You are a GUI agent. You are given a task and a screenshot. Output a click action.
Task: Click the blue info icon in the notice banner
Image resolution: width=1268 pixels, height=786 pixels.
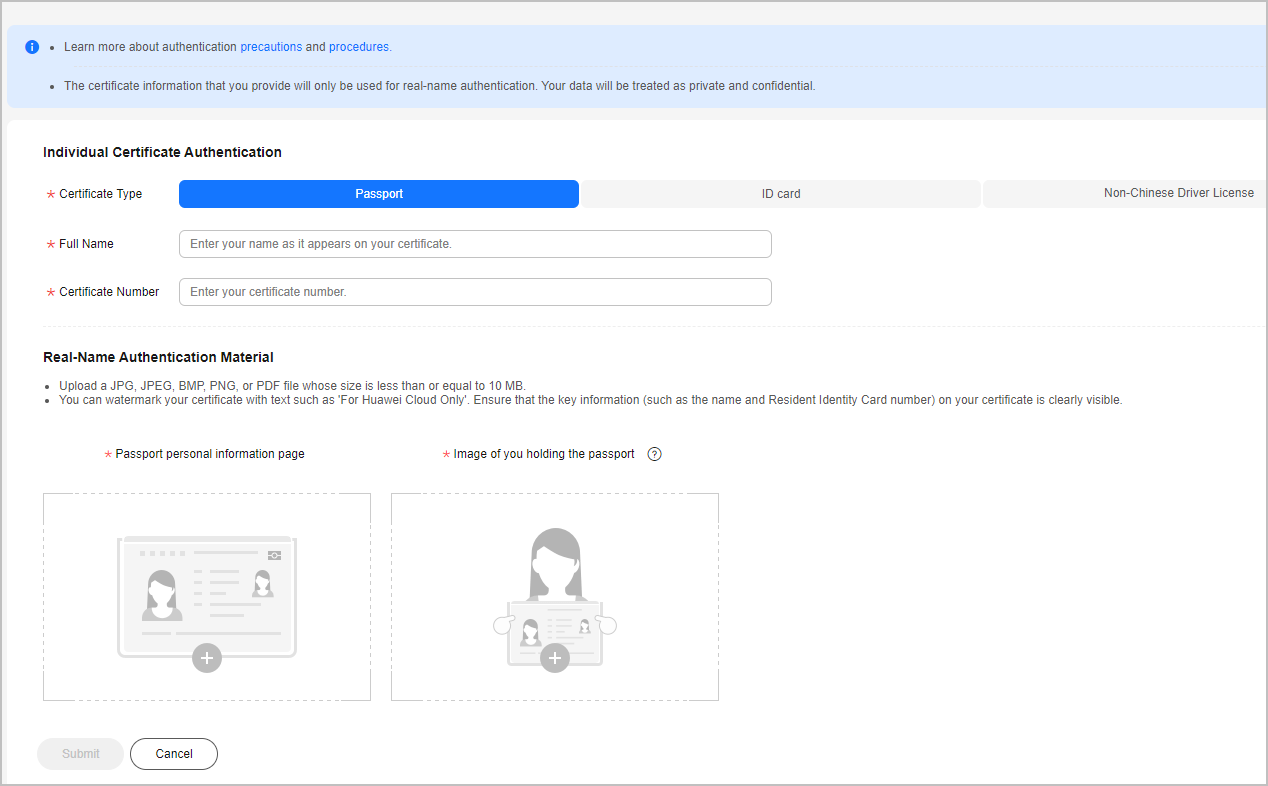point(32,47)
